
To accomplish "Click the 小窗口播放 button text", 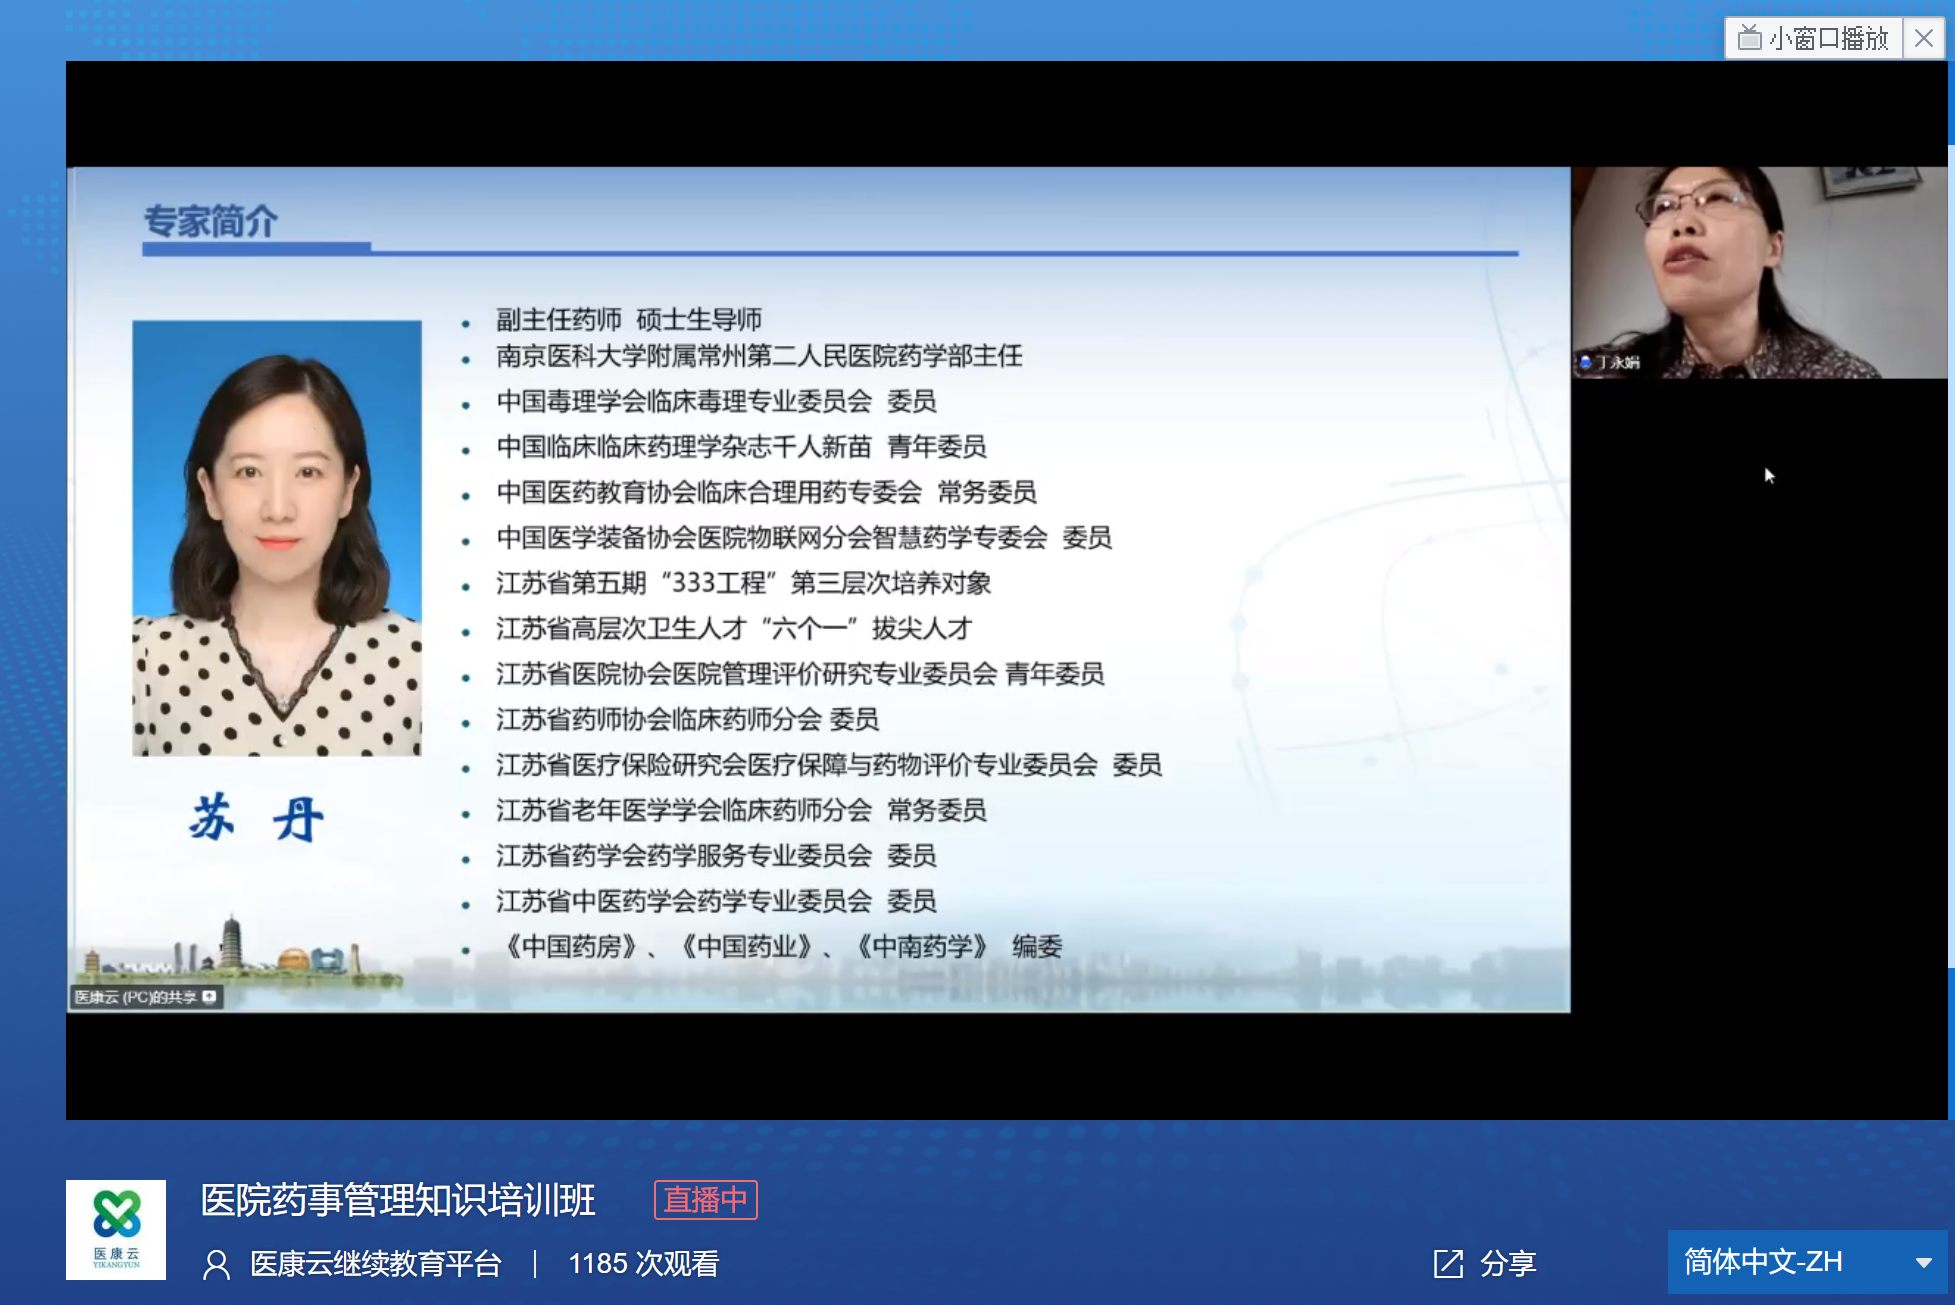I will pyautogui.click(x=1828, y=38).
